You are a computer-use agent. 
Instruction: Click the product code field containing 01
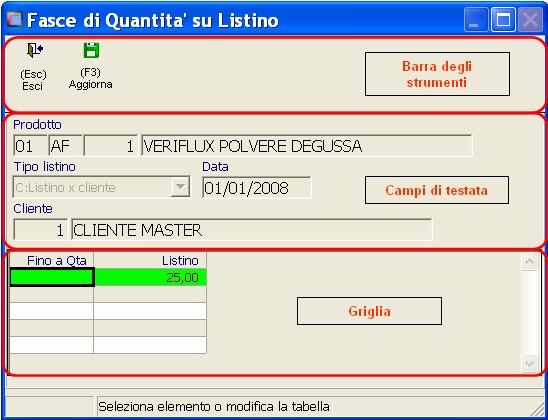30,145
